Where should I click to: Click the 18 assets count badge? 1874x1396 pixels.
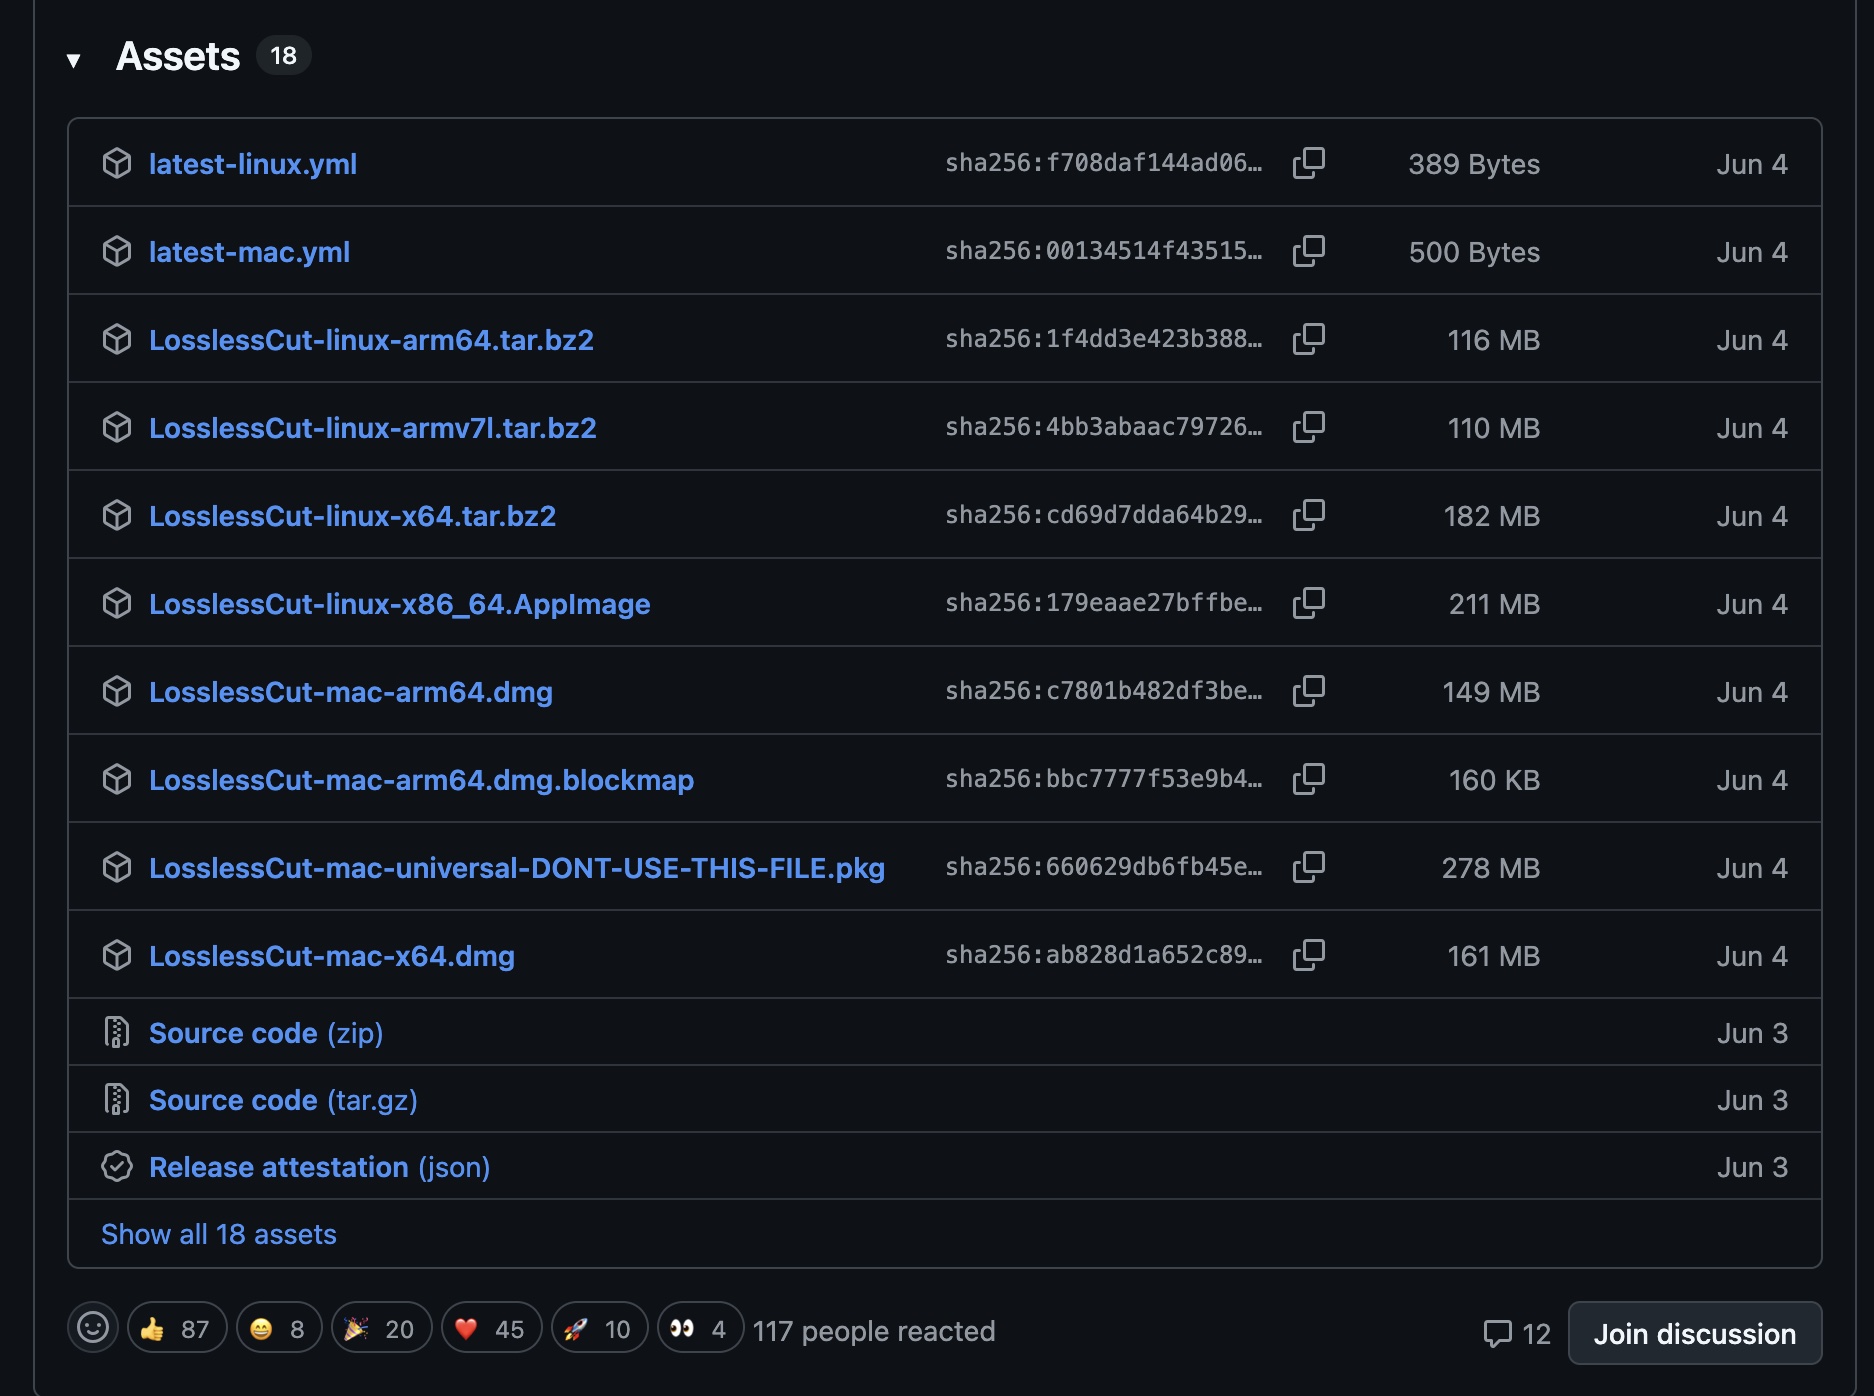pos(284,56)
